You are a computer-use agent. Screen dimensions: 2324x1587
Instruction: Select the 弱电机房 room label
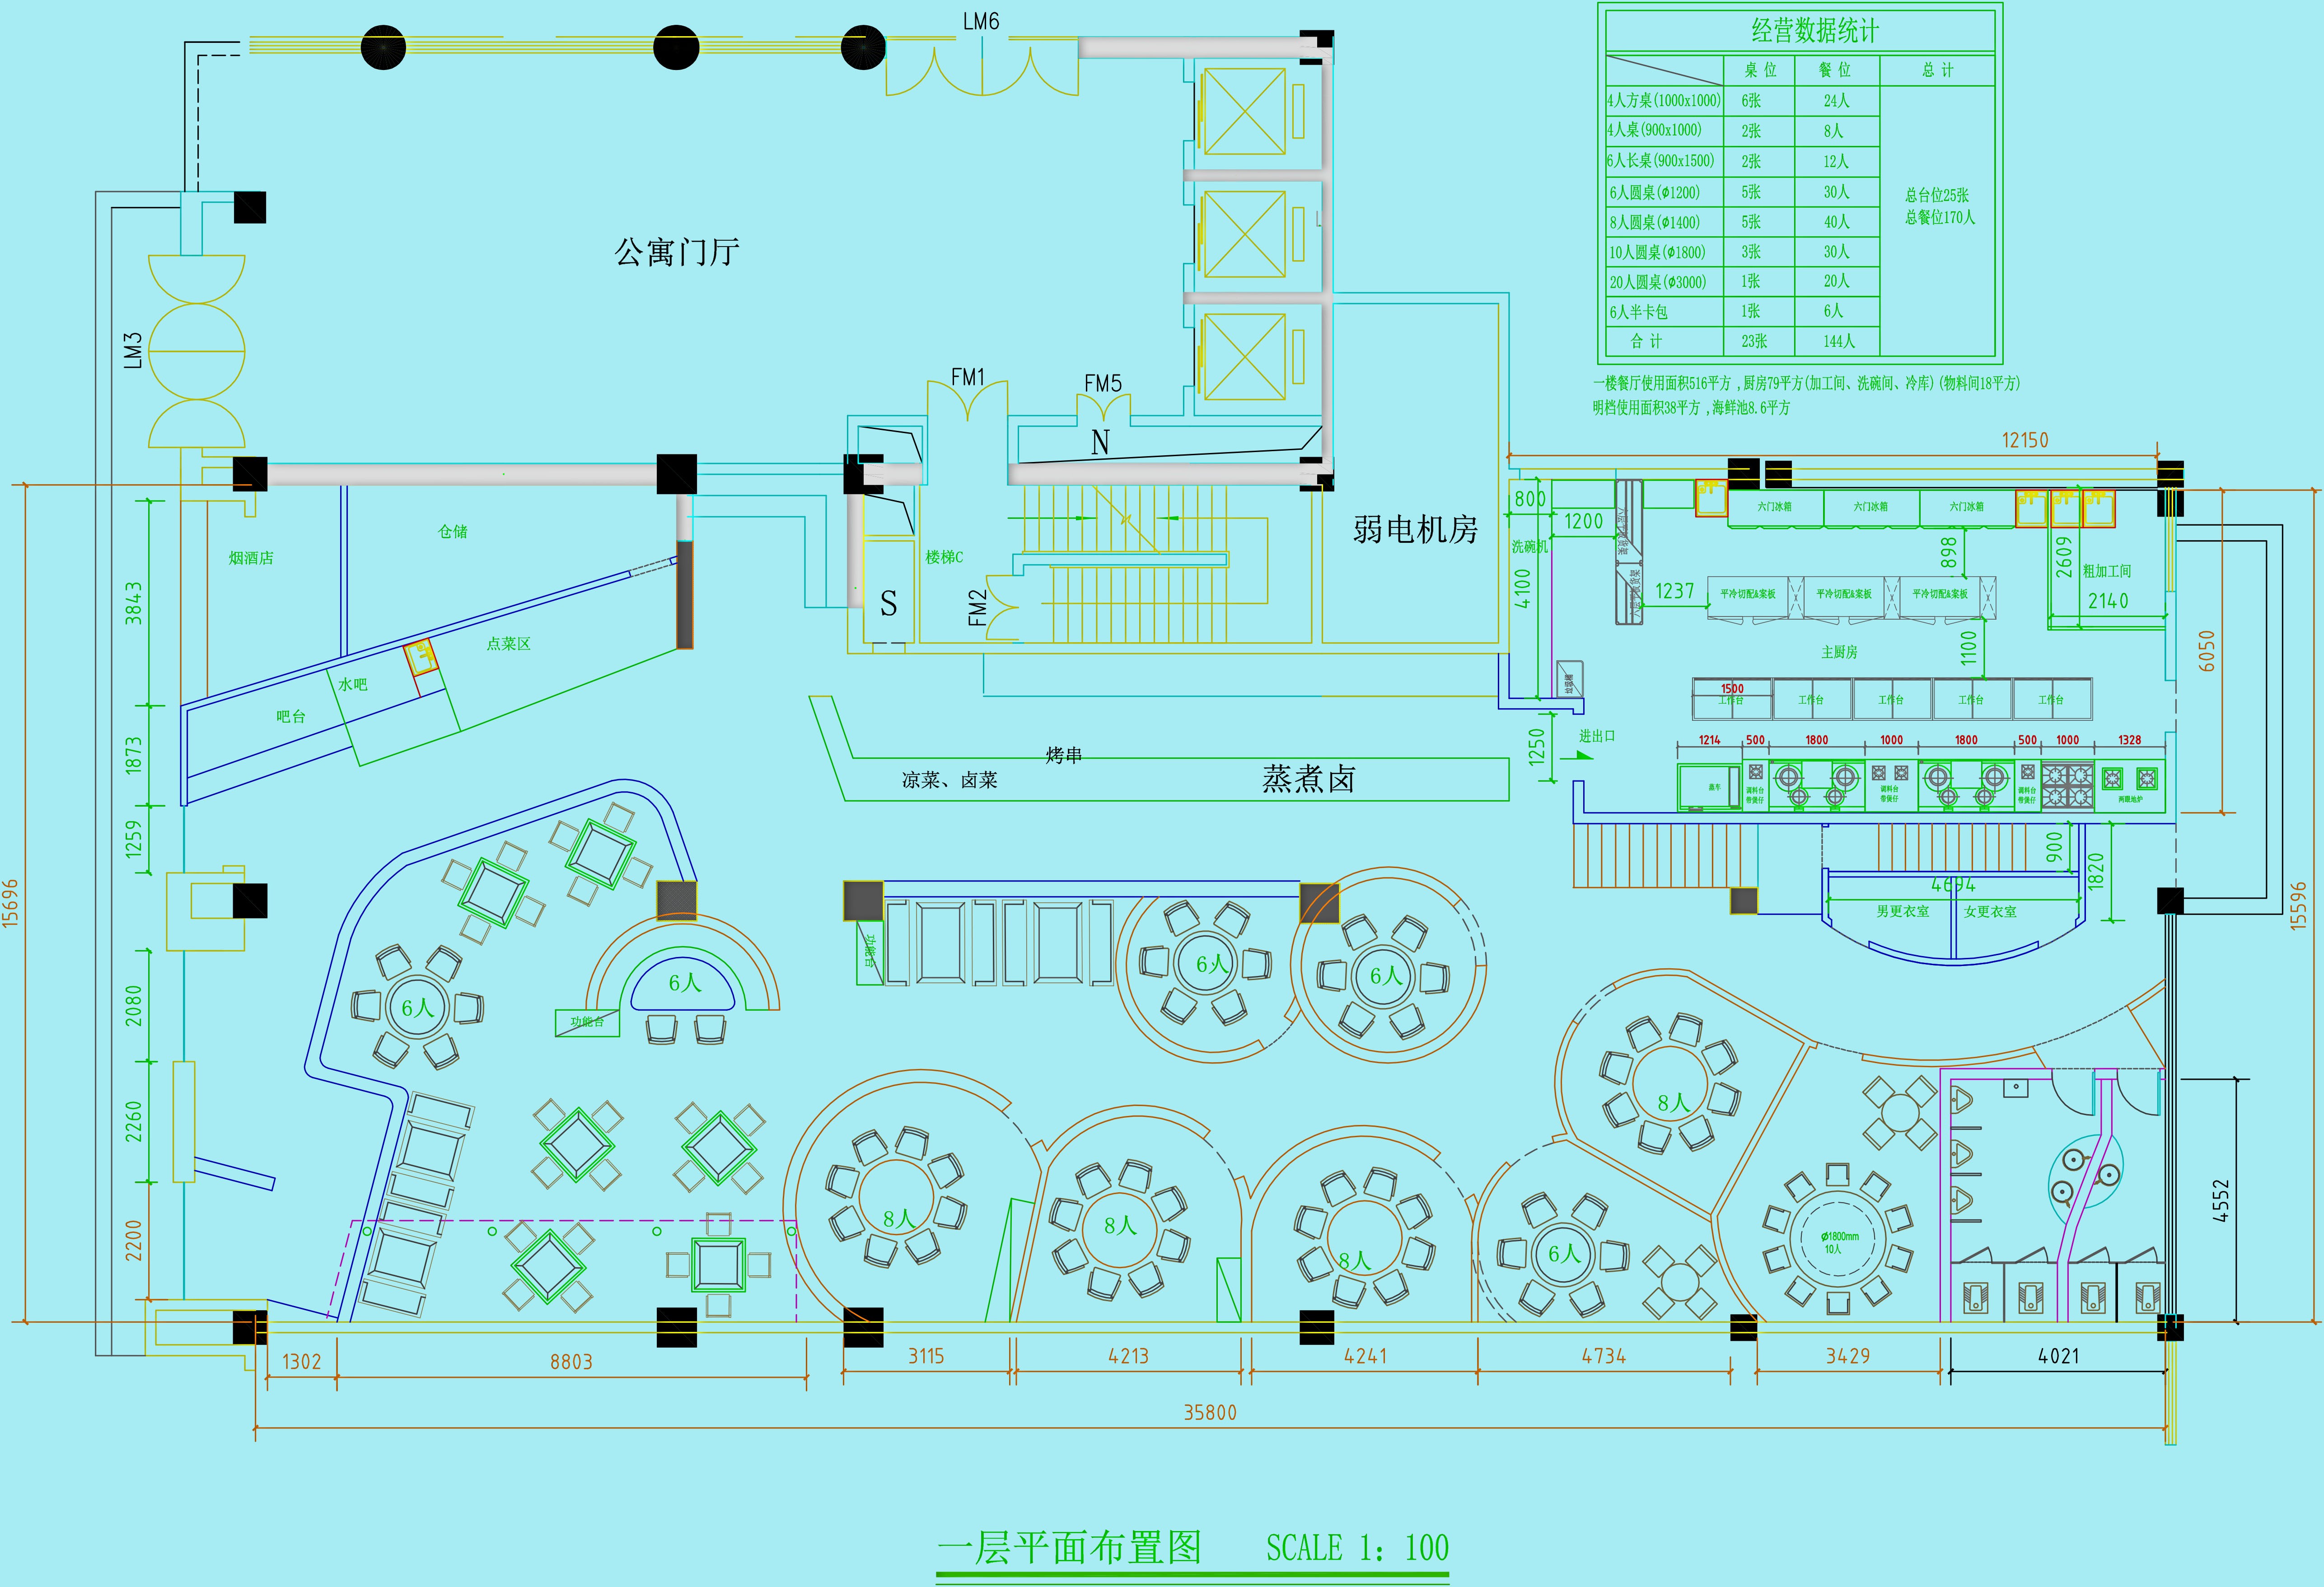(x=1415, y=529)
